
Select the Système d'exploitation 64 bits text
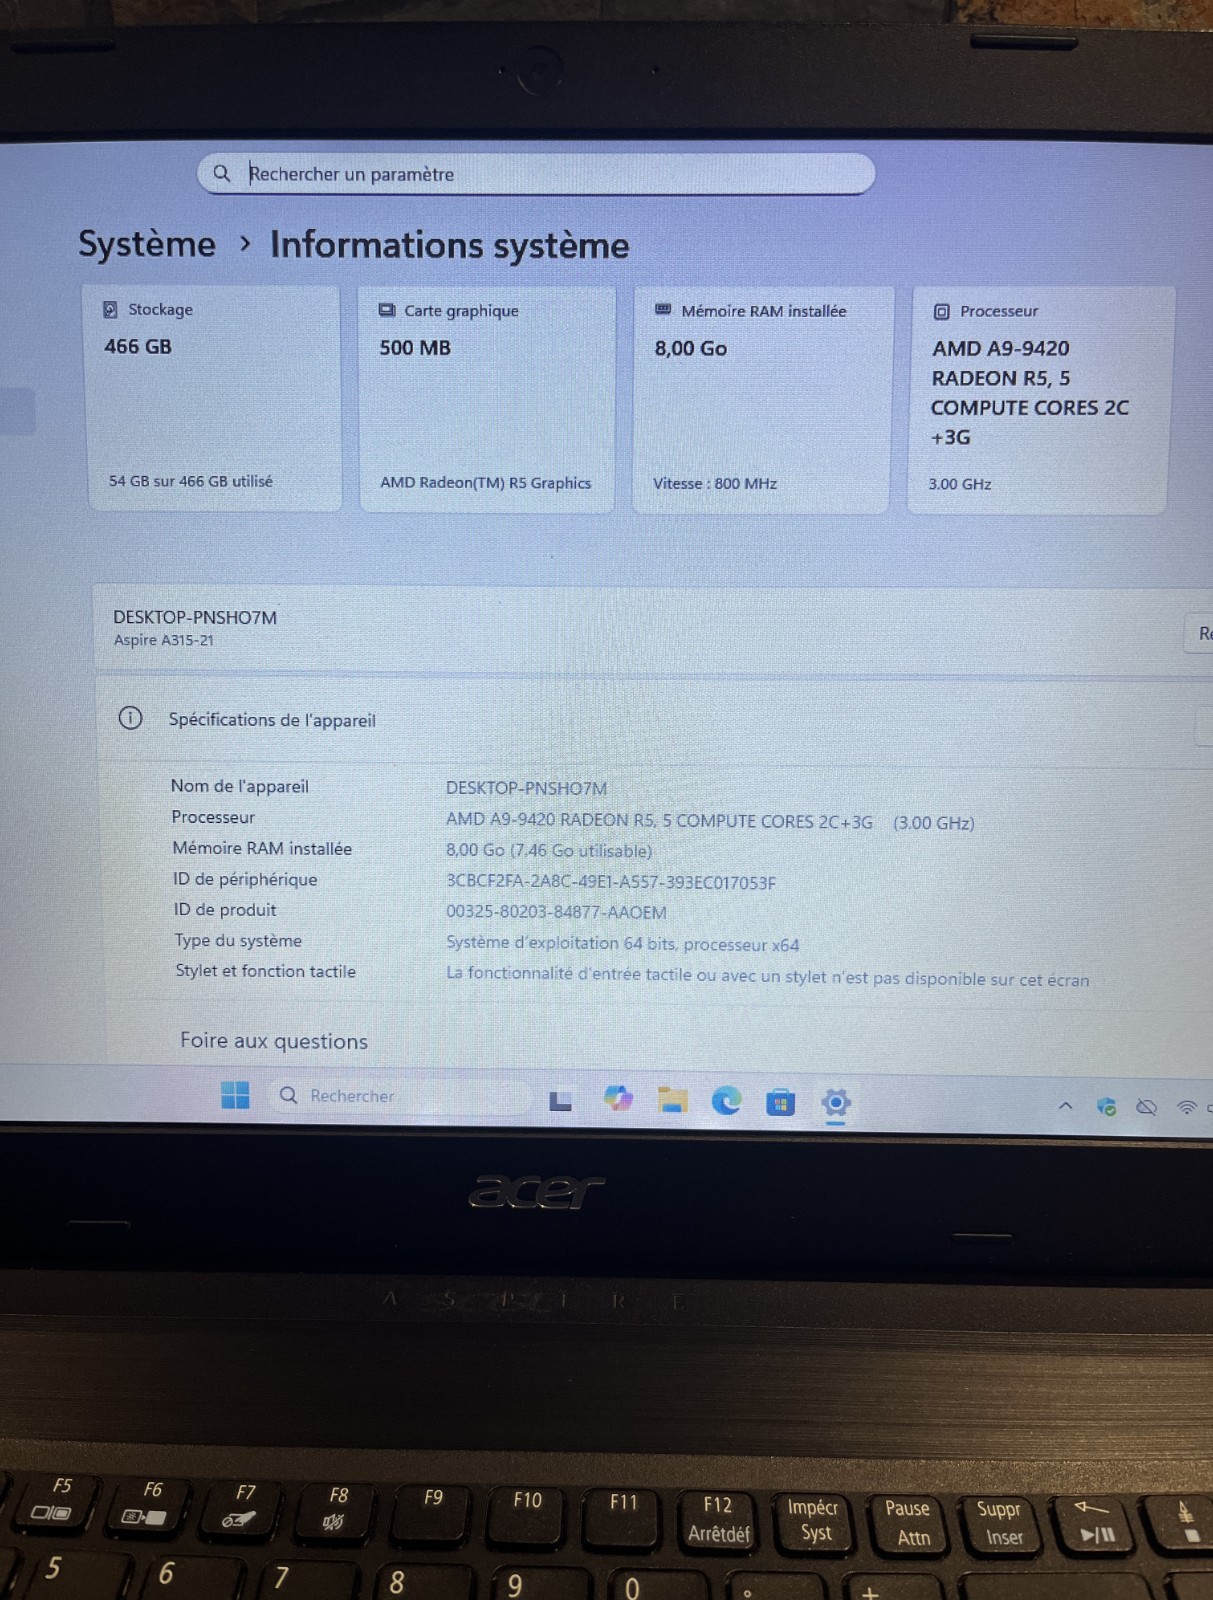622,943
